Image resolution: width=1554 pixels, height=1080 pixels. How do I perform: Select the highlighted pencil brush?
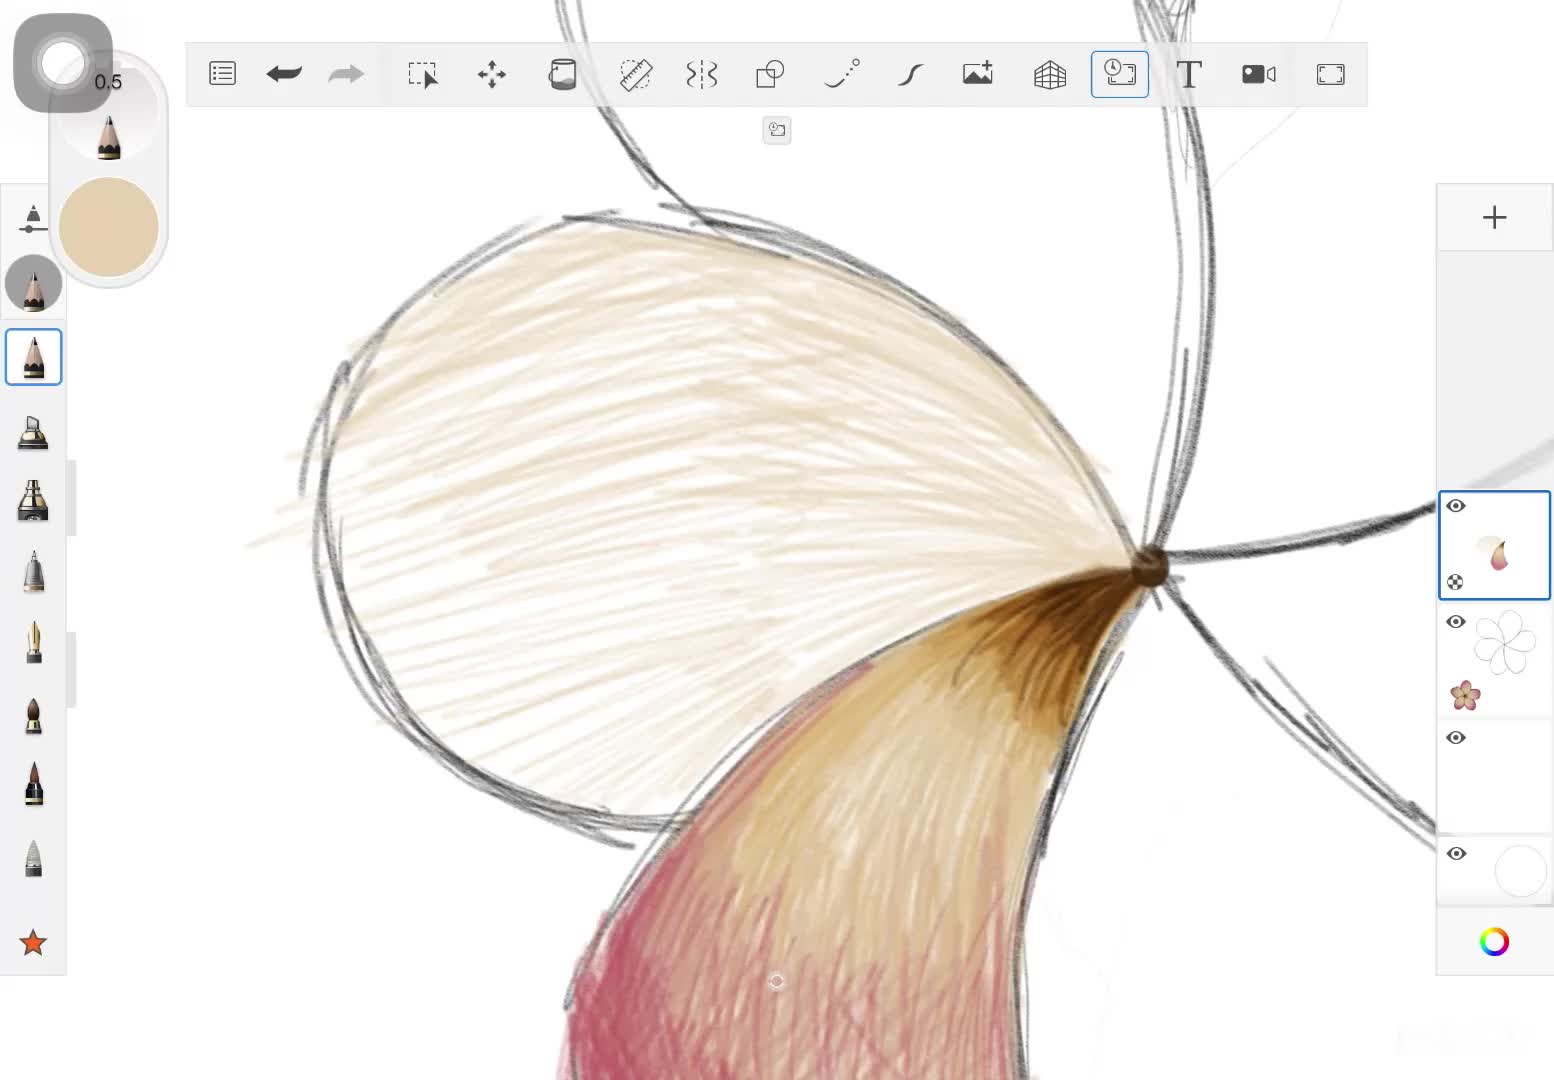[34, 357]
